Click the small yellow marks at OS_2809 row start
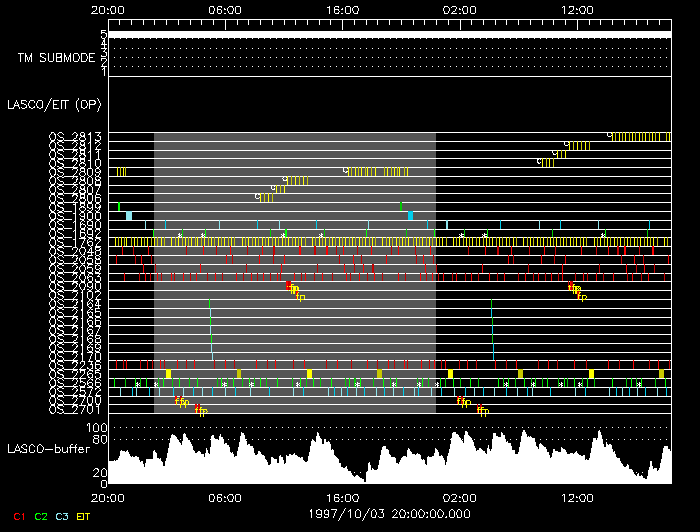 [x=121, y=172]
